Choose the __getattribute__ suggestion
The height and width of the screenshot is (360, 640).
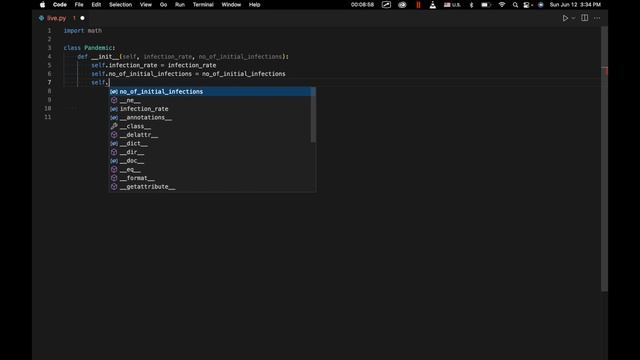coord(210,187)
